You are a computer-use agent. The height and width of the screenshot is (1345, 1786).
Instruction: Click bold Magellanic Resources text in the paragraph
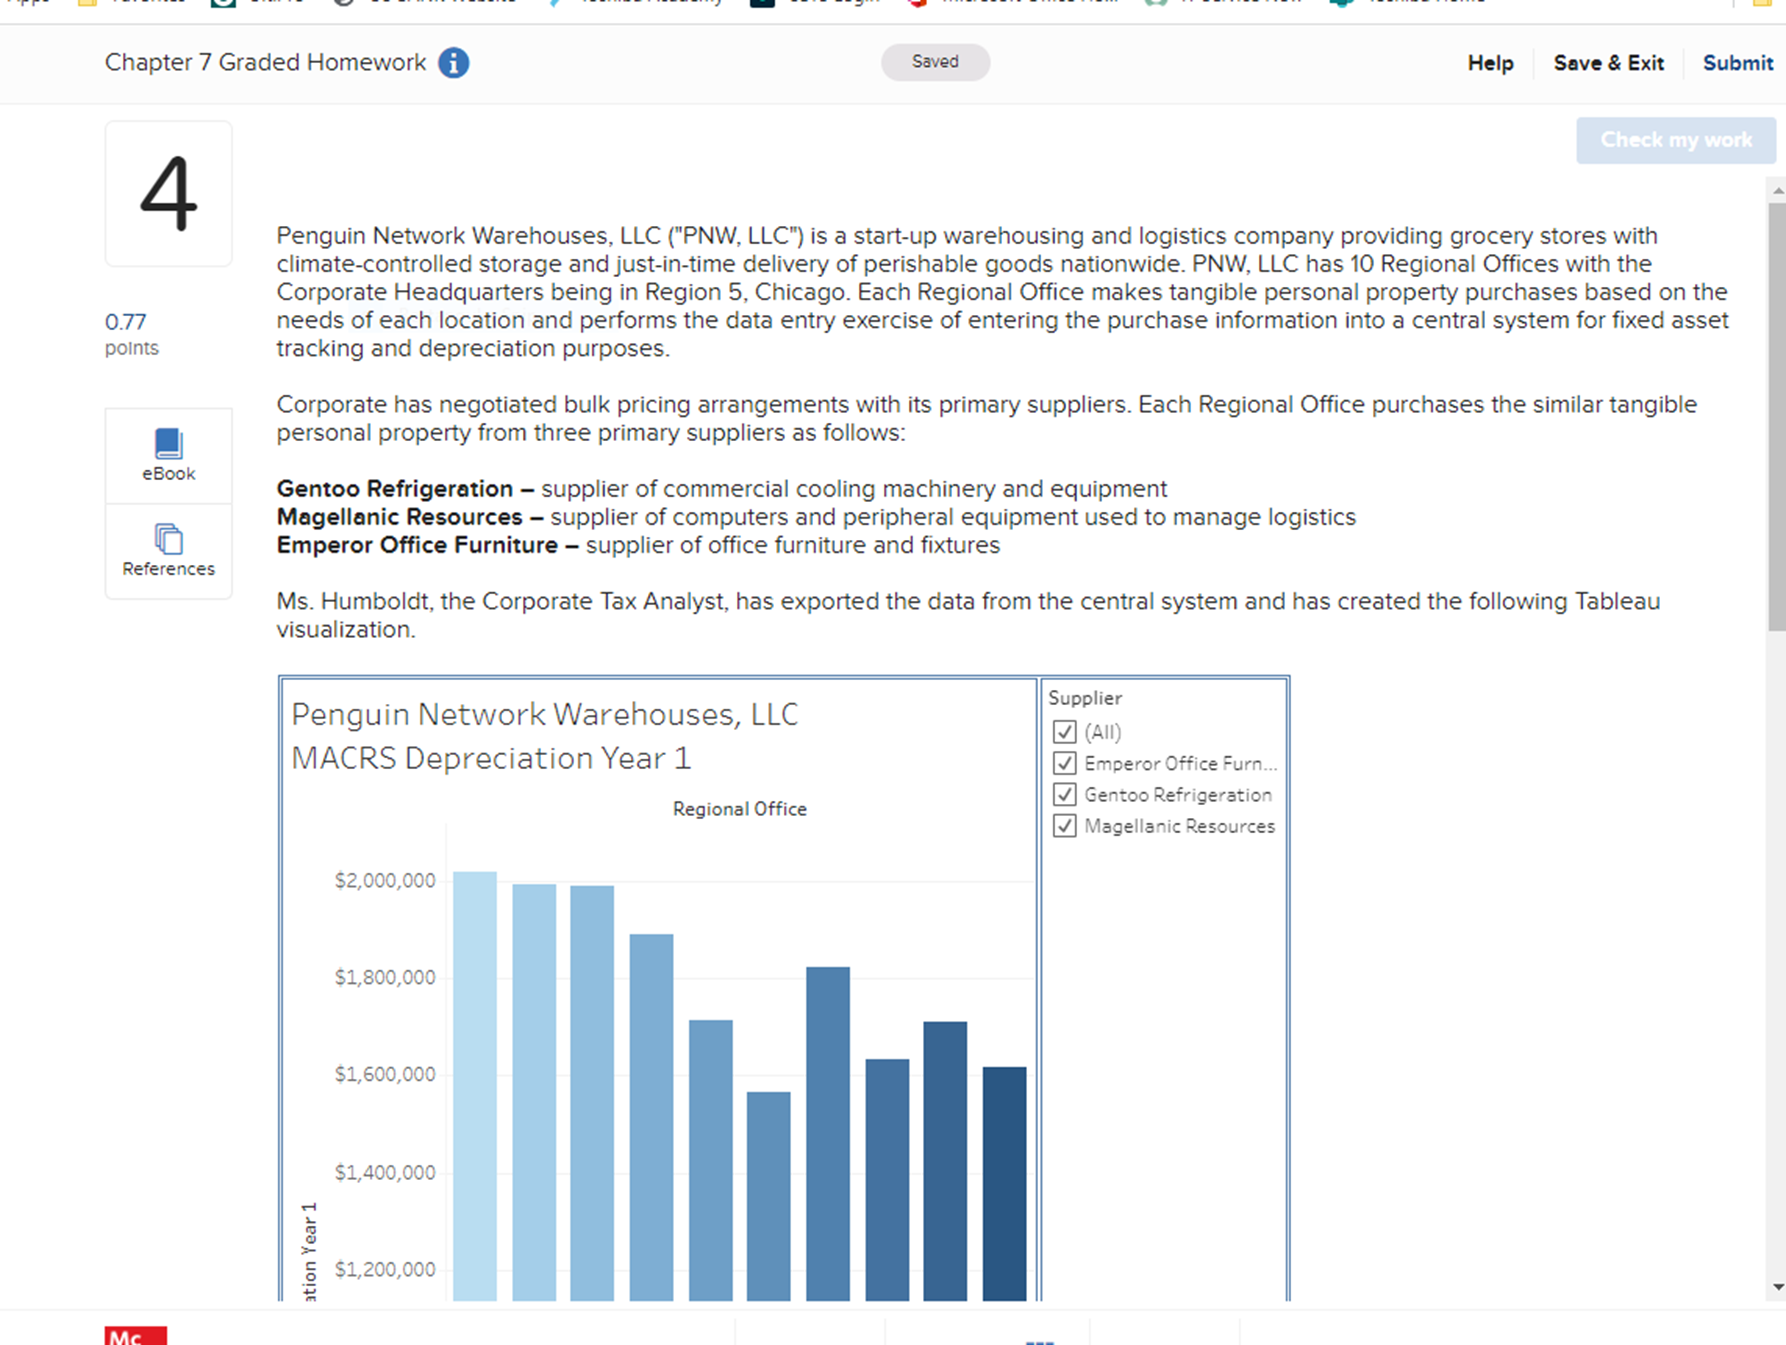pyautogui.click(x=400, y=517)
